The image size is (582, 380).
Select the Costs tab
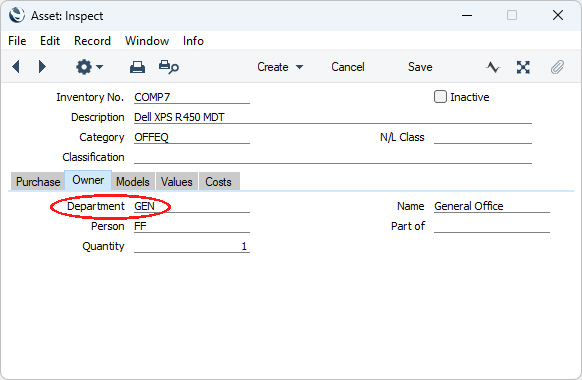click(219, 181)
